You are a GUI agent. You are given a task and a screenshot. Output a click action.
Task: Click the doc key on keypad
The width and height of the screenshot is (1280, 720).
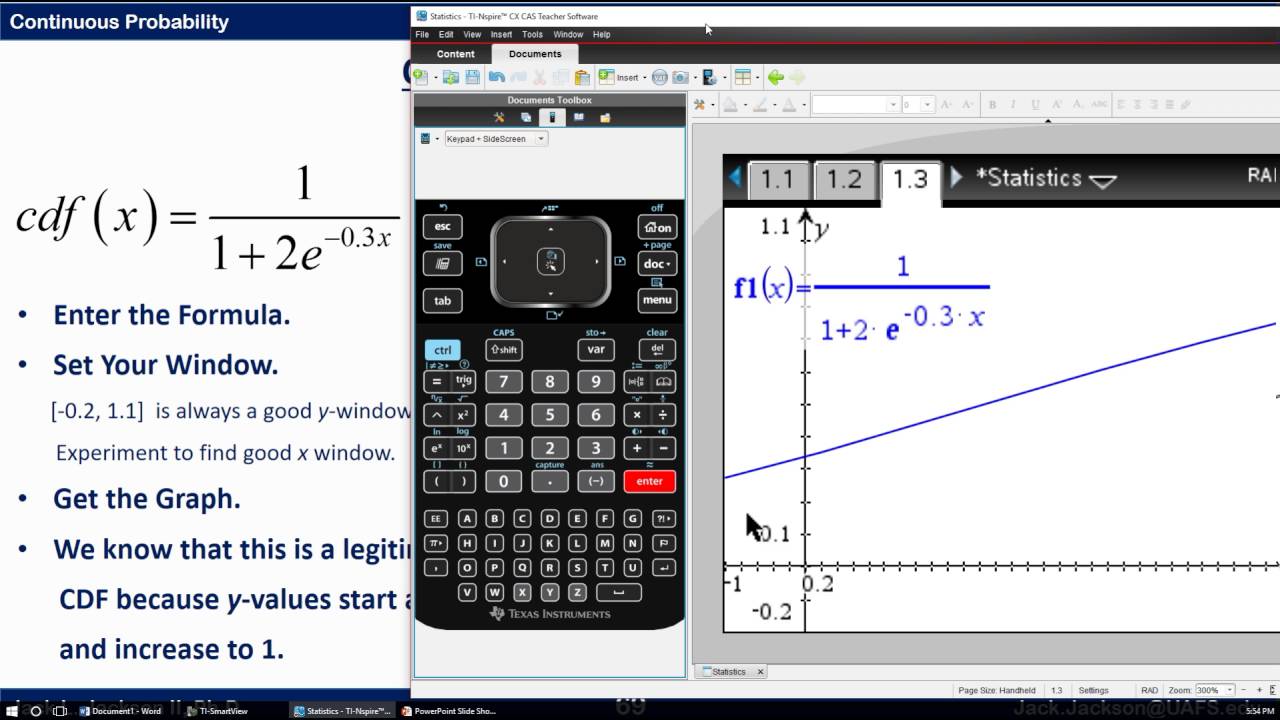click(657, 264)
